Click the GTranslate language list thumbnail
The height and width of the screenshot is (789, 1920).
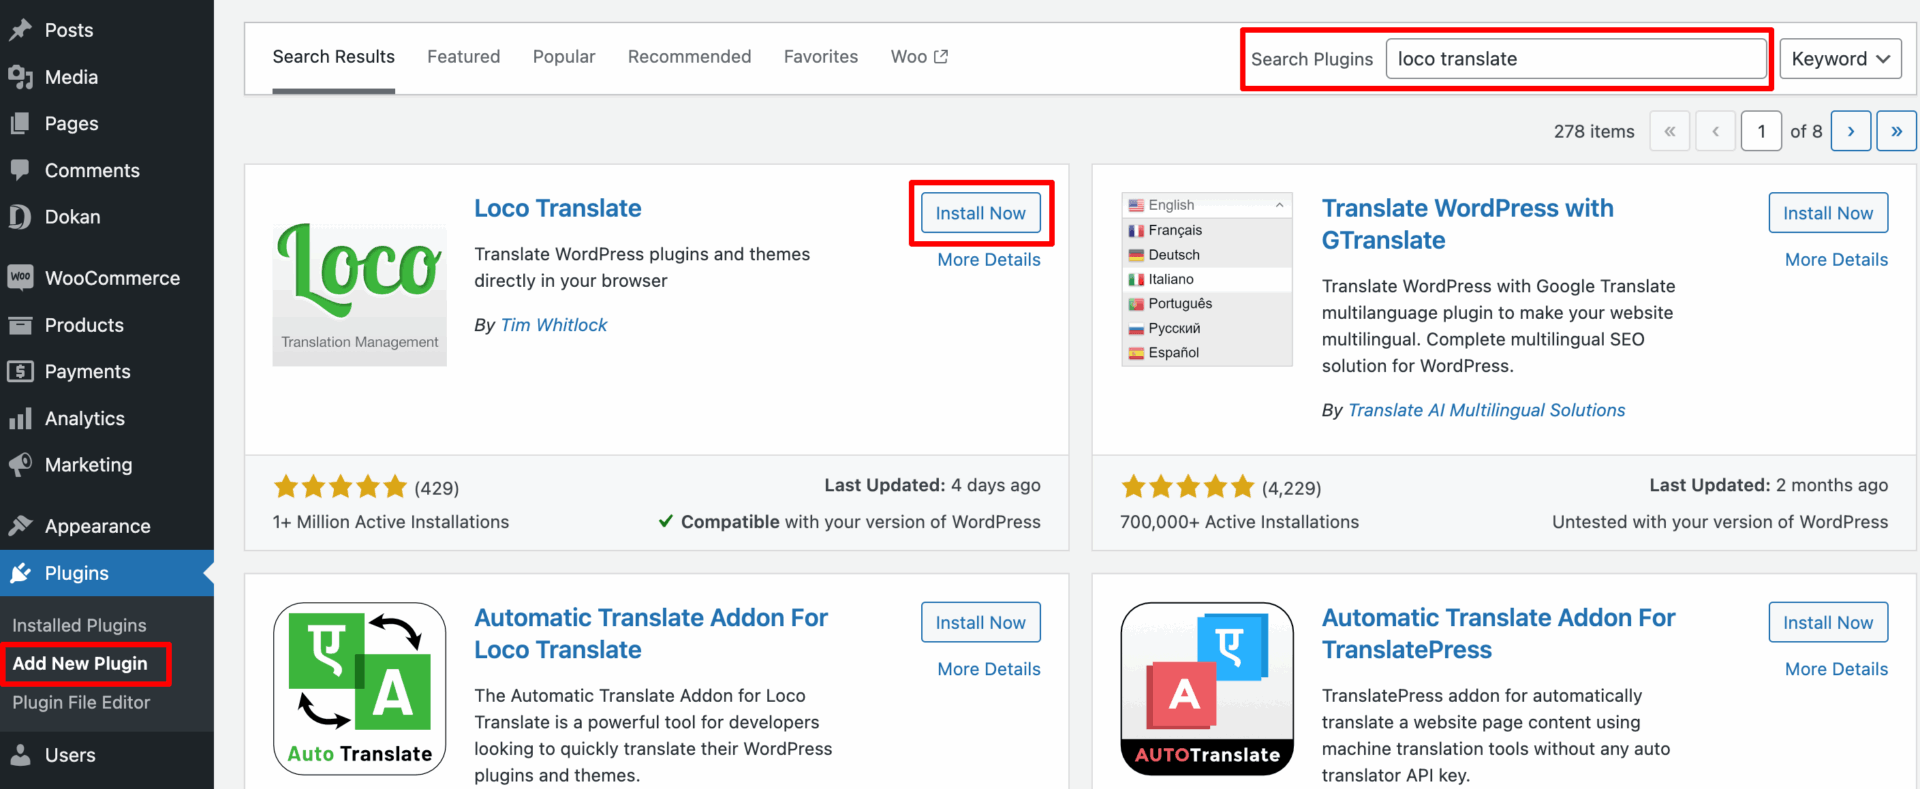point(1207,279)
